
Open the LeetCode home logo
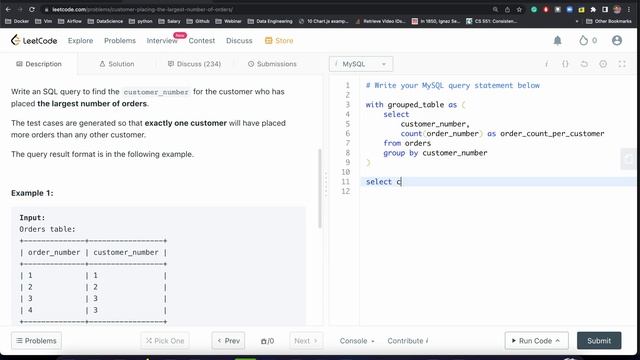point(34,40)
